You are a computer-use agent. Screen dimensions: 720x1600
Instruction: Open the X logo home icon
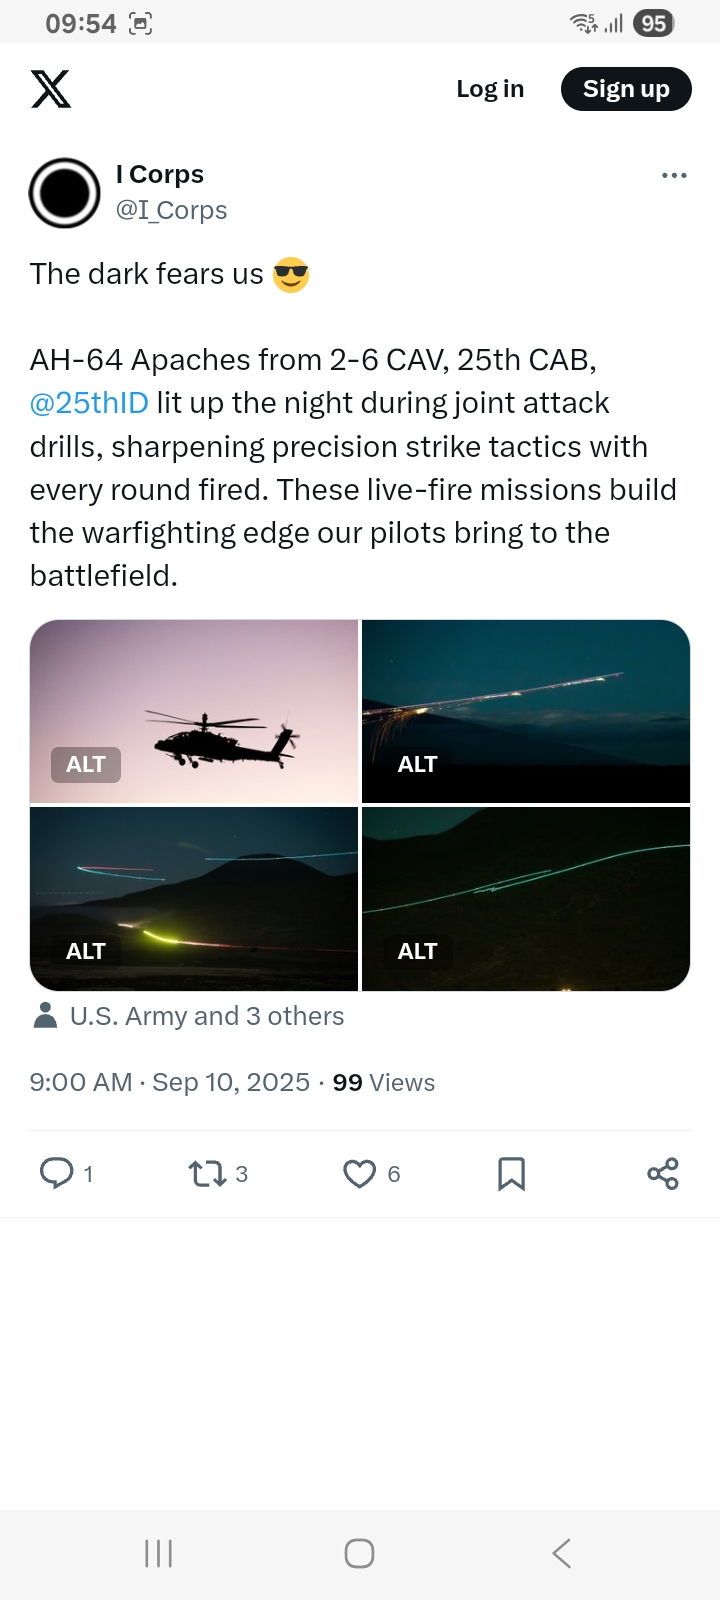(x=51, y=89)
